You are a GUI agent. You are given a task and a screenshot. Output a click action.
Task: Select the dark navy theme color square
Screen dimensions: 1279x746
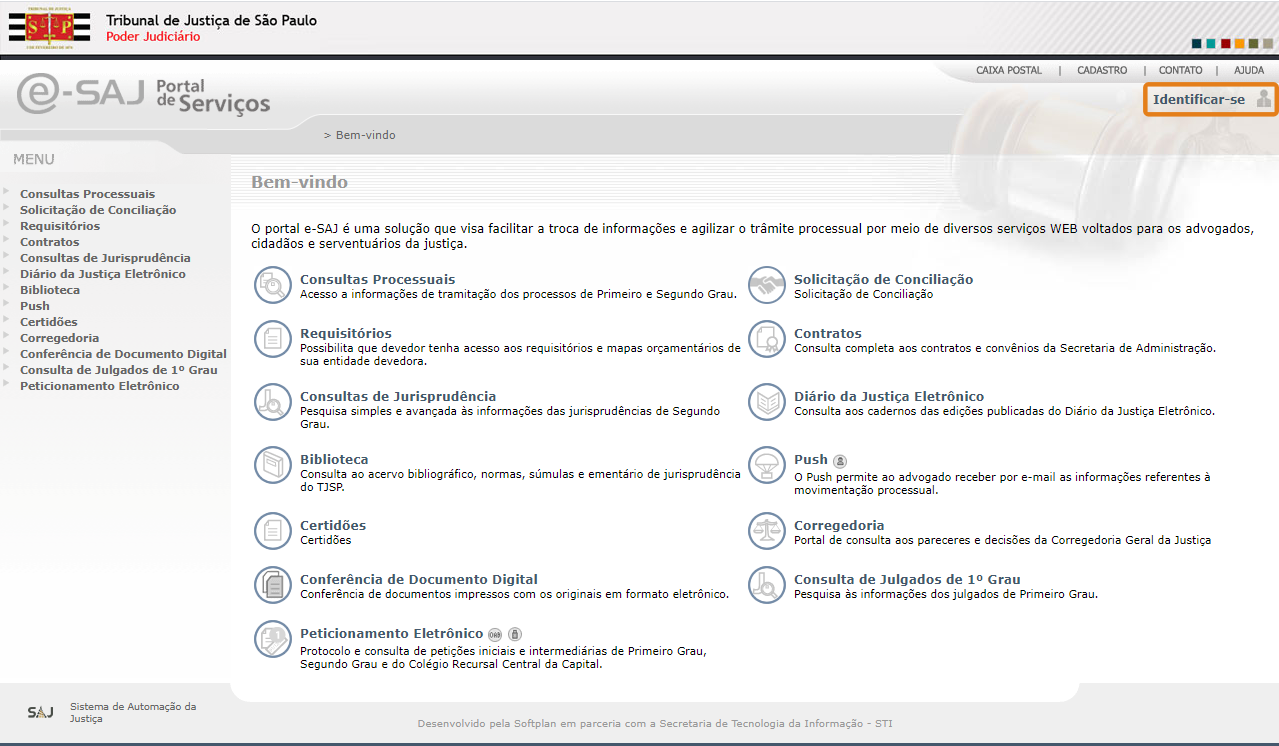pos(1197,43)
